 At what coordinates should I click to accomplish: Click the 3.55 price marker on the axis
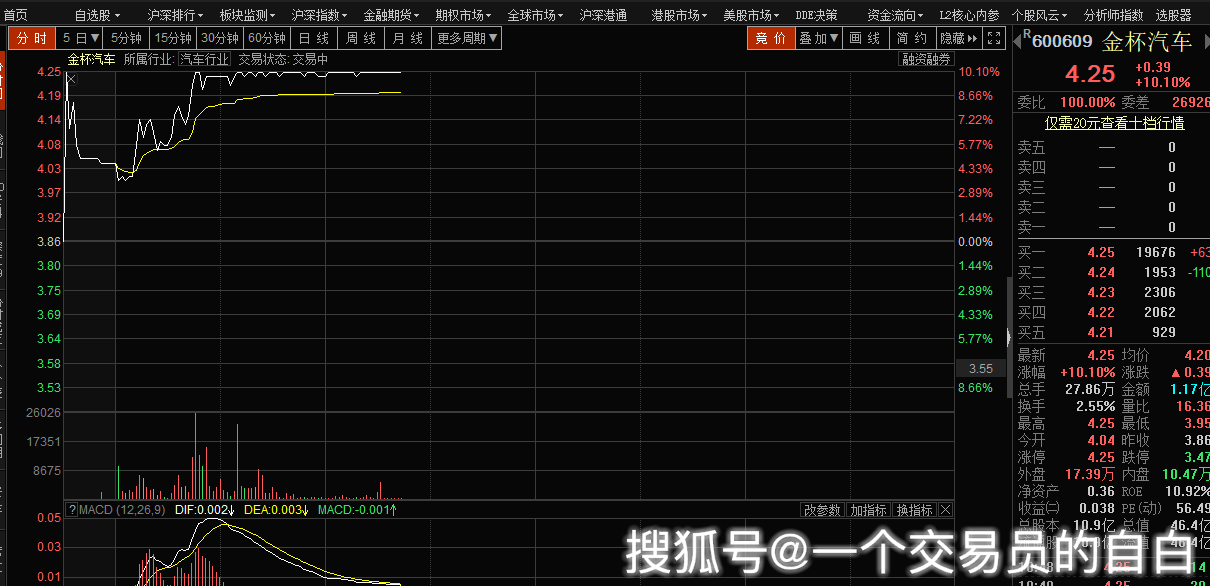pyautogui.click(x=980, y=368)
